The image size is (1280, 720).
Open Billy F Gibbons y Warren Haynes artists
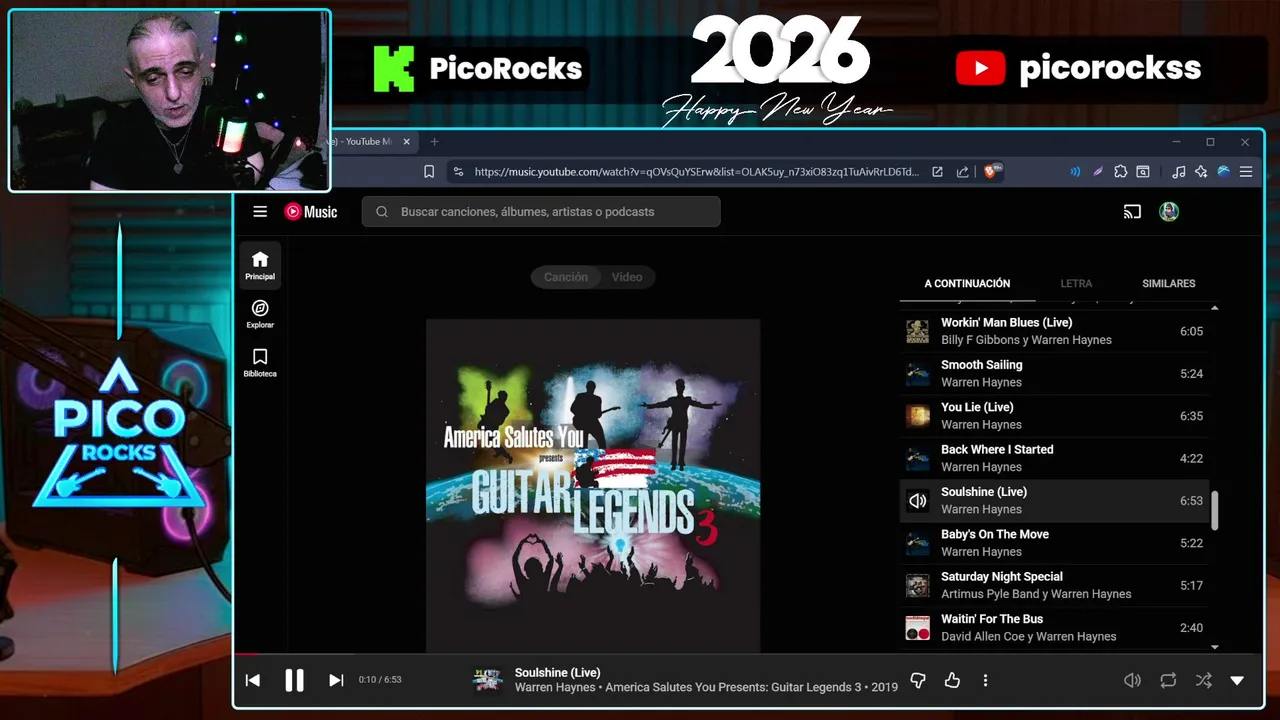[1026, 340]
